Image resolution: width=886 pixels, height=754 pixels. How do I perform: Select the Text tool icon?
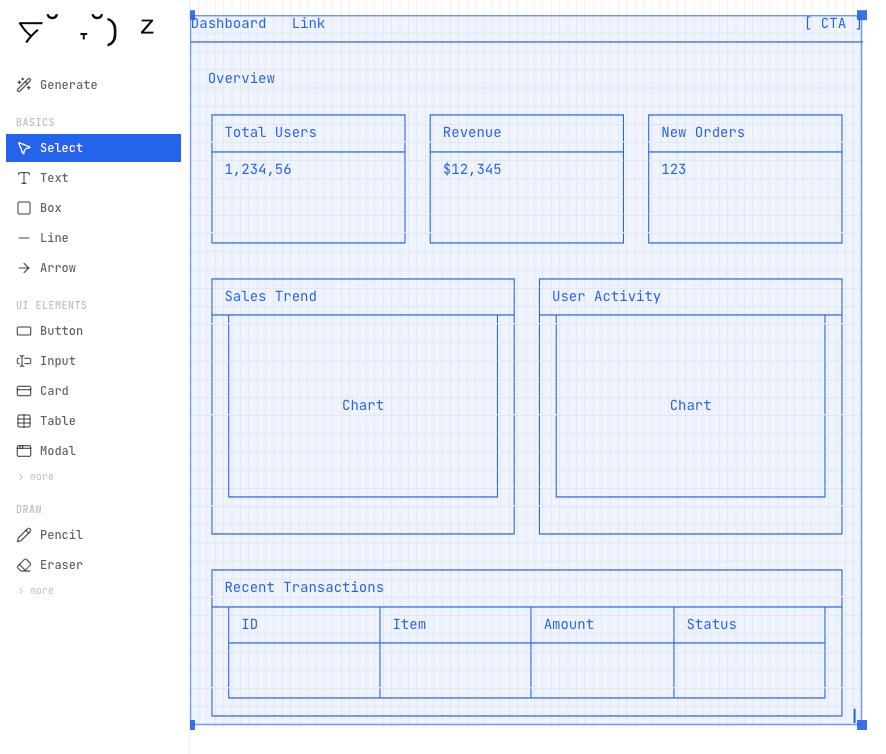[24, 178]
